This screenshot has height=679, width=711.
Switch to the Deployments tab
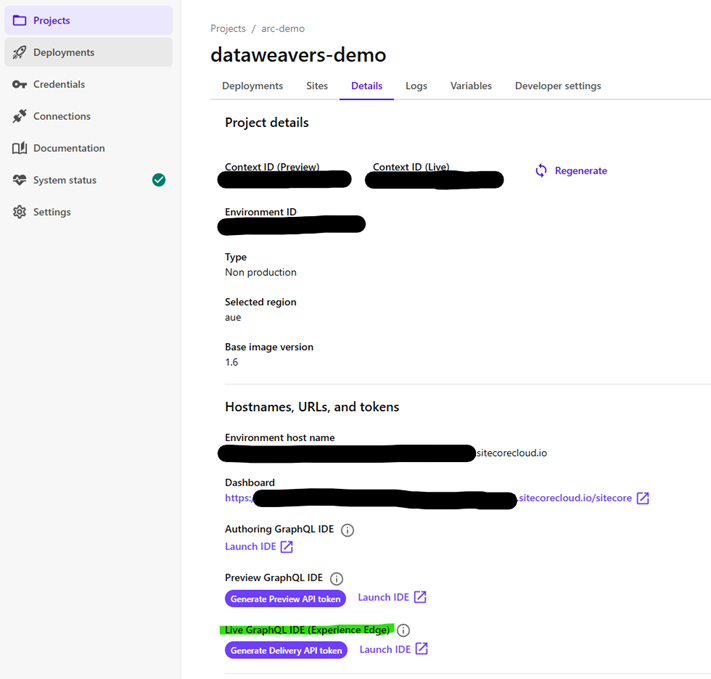click(x=252, y=86)
